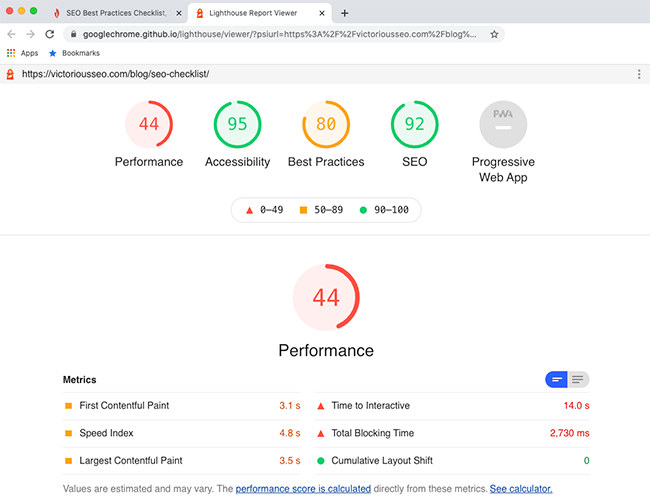
Task: Open the 'See calculator' link
Action: [520, 489]
